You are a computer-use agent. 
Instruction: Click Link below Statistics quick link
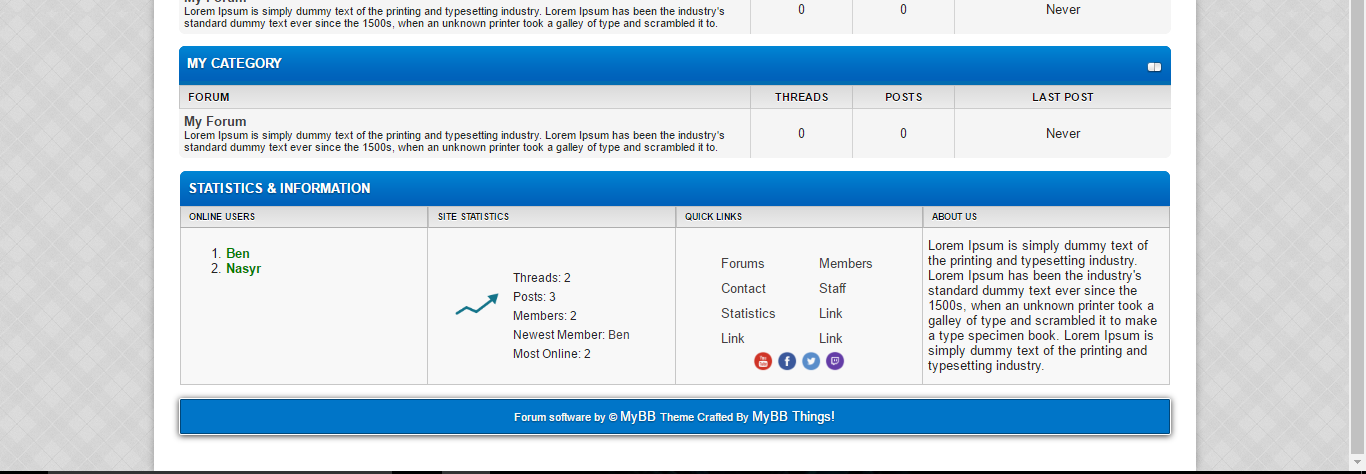[x=733, y=339]
